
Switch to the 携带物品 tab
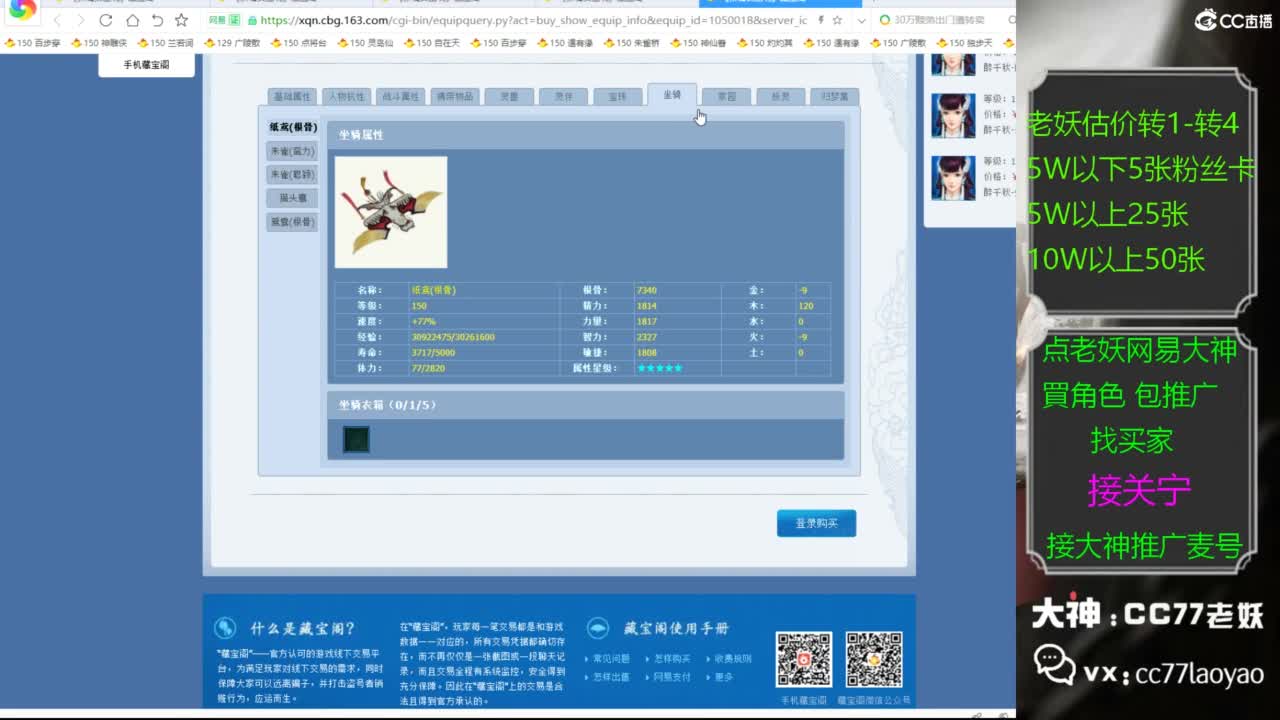pyautogui.click(x=454, y=97)
